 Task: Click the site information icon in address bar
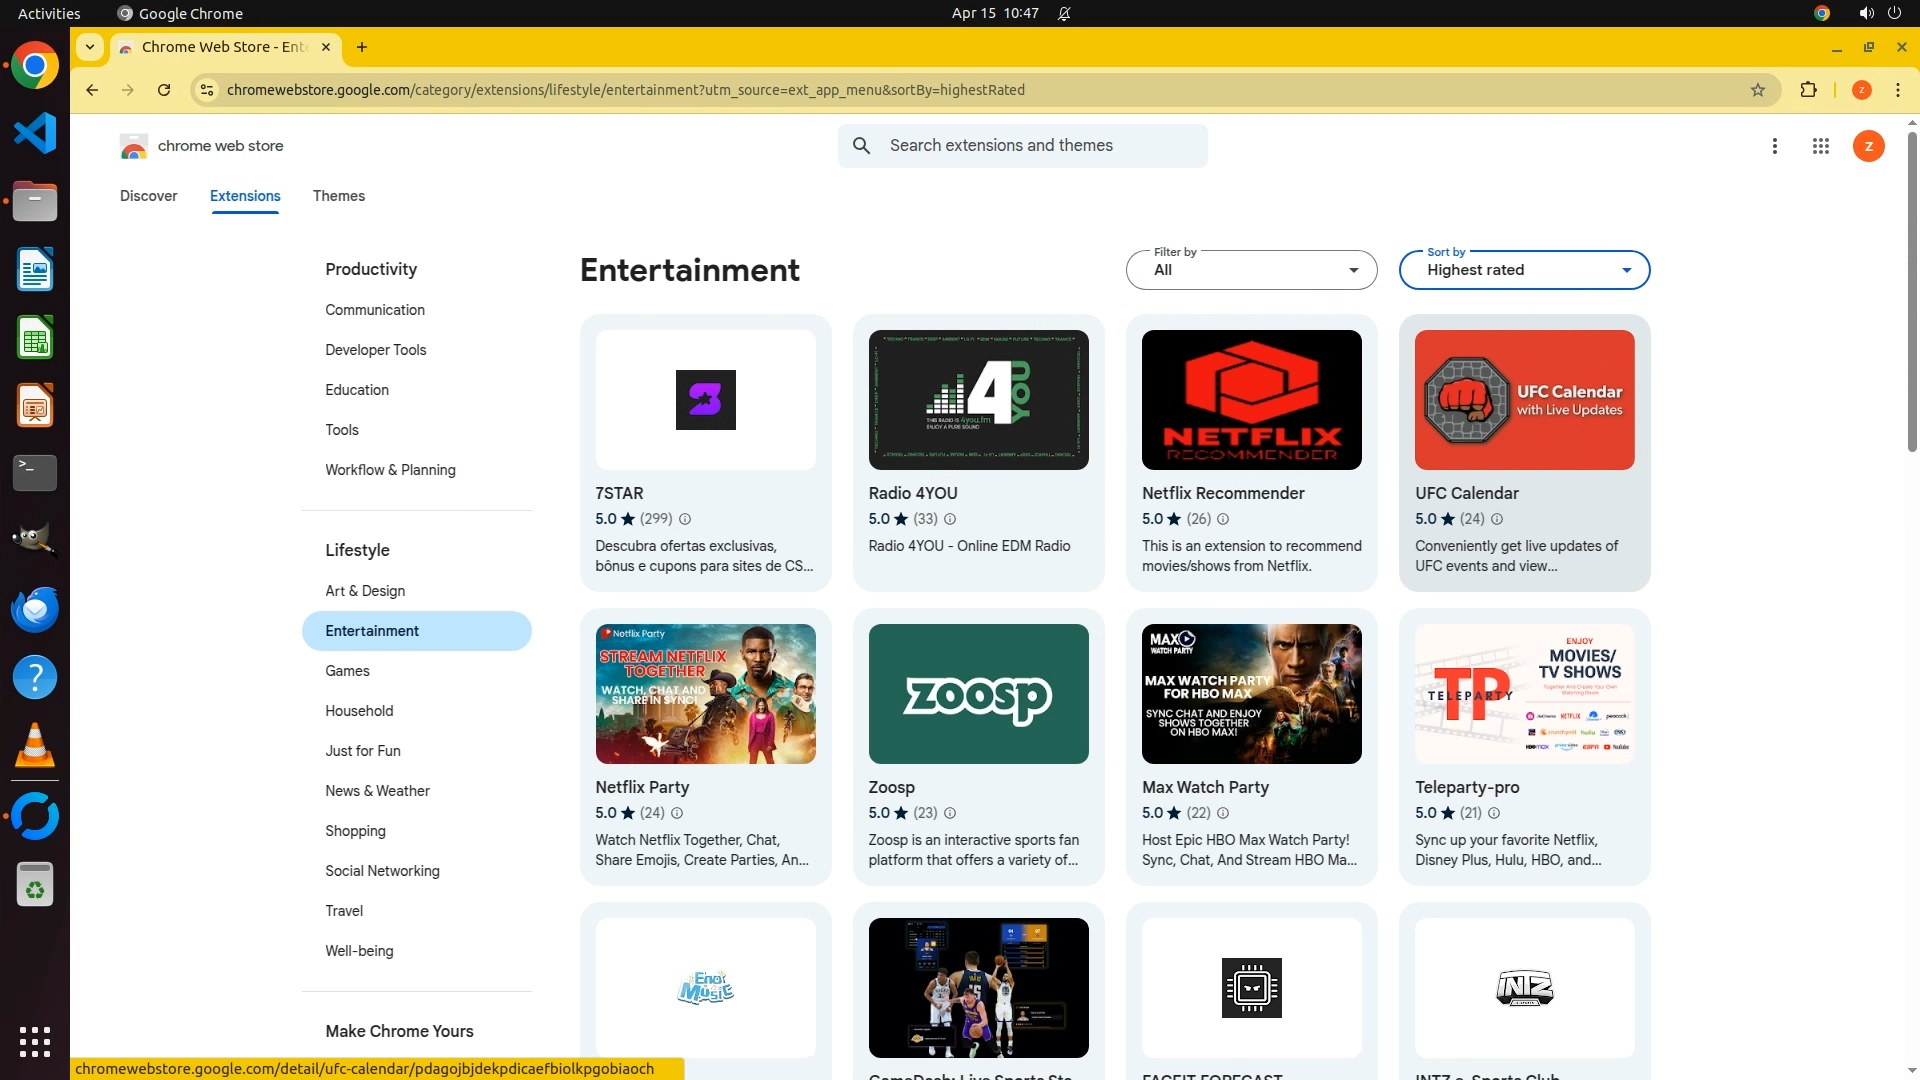click(x=206, y=90)
